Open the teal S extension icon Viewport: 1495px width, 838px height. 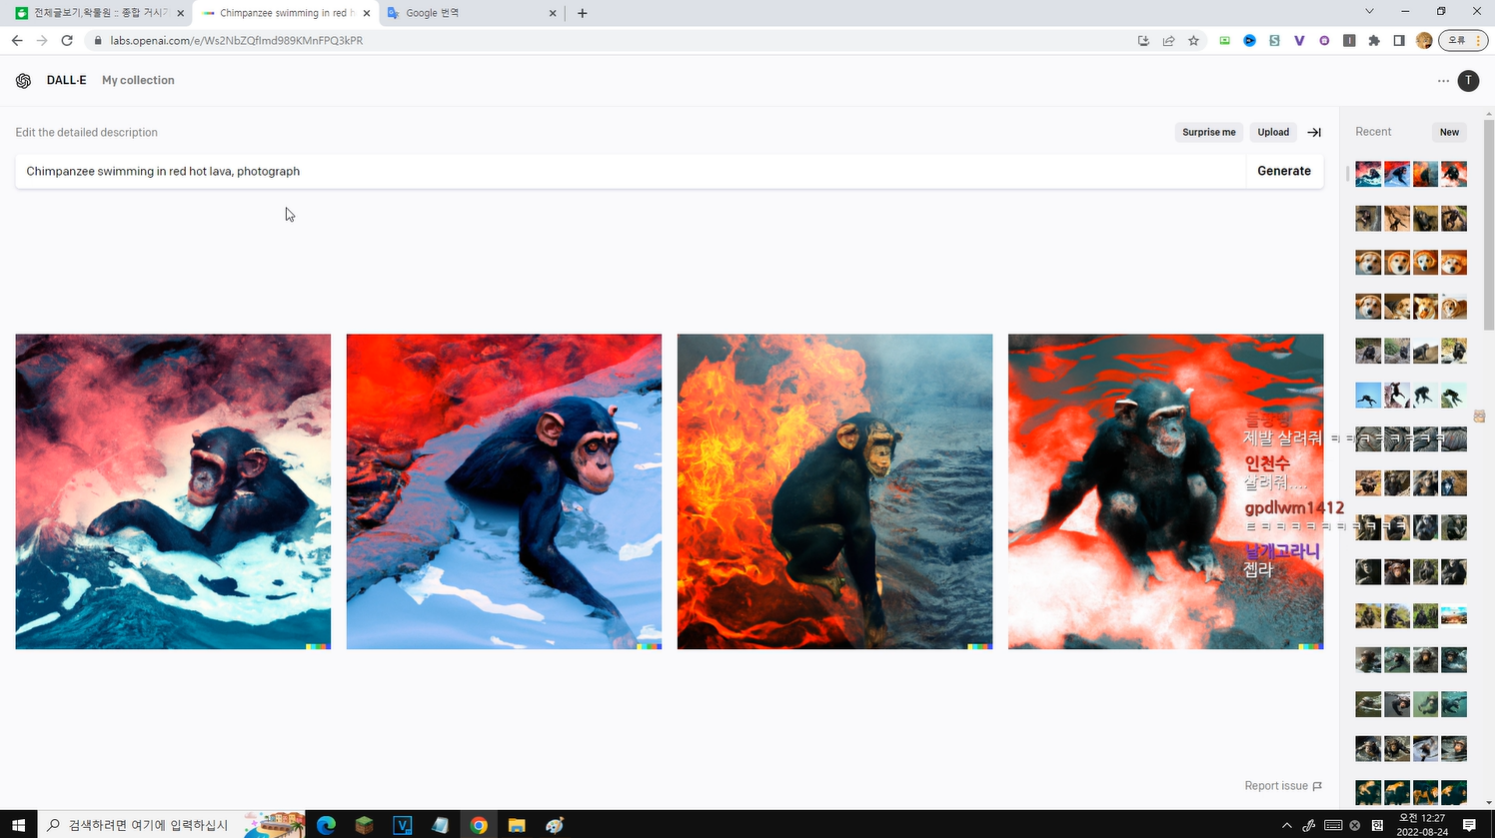tap(1274, 41)
